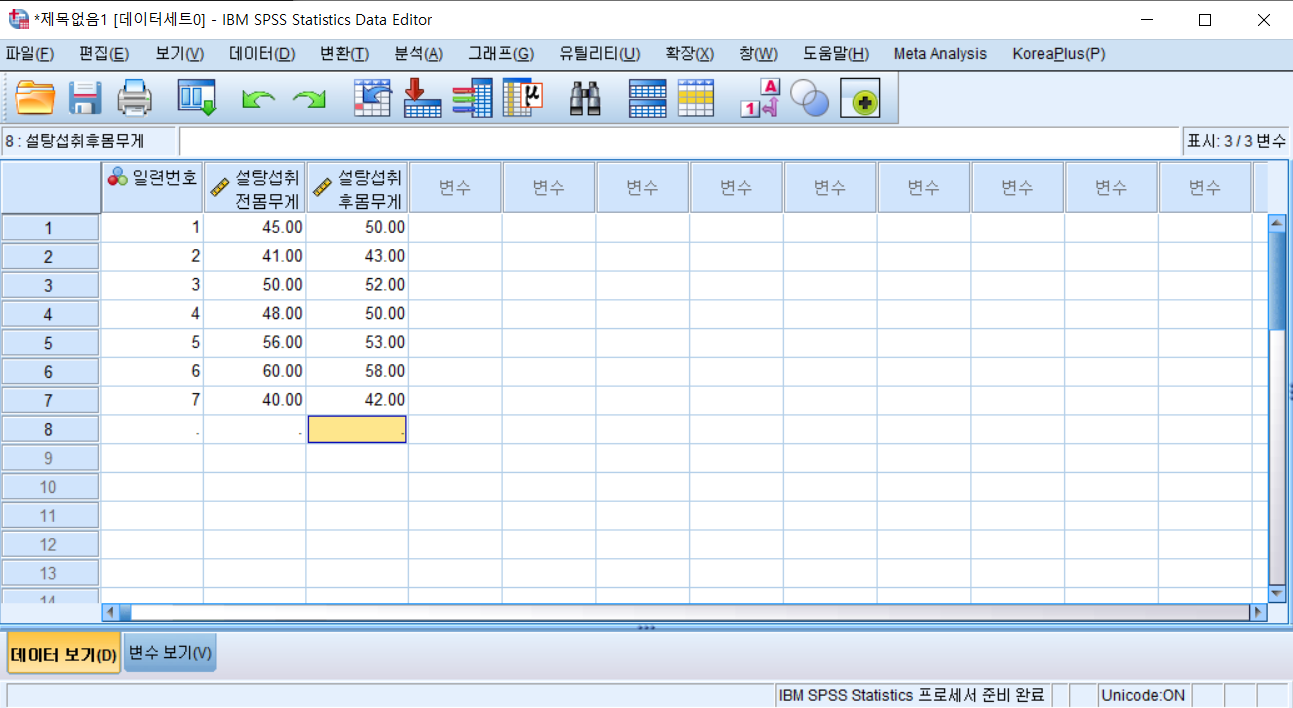The width and height of the screenshot is (1293, 708).
Task: Open the 보기 menu
Action: pos(179,54)
